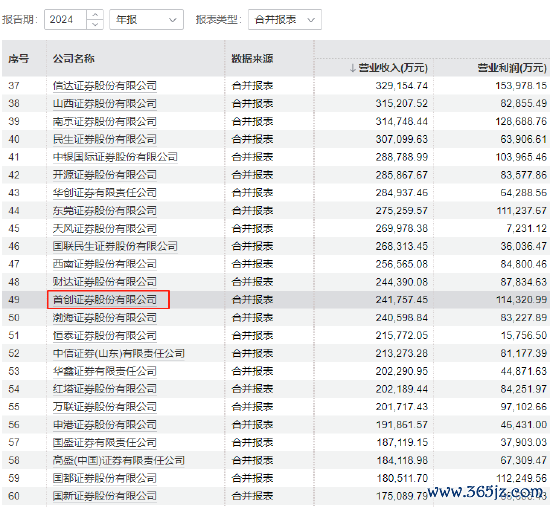Open 国联民生证券股份有限公司 link

click(115, 246)
